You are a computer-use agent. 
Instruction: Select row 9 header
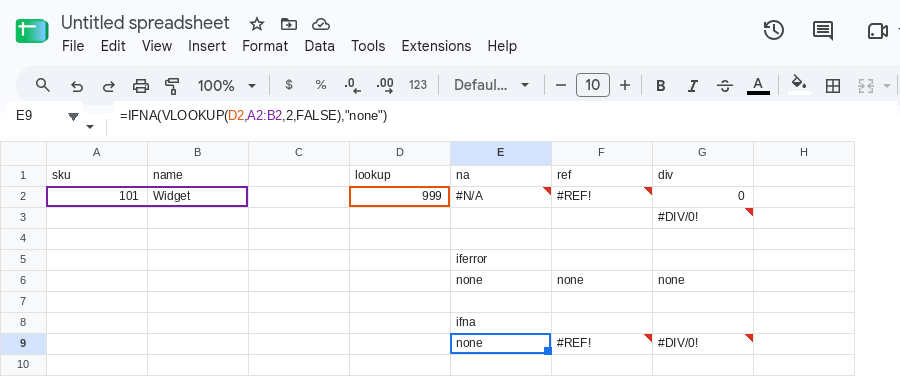pyautogui.click(x=23, y=343)
